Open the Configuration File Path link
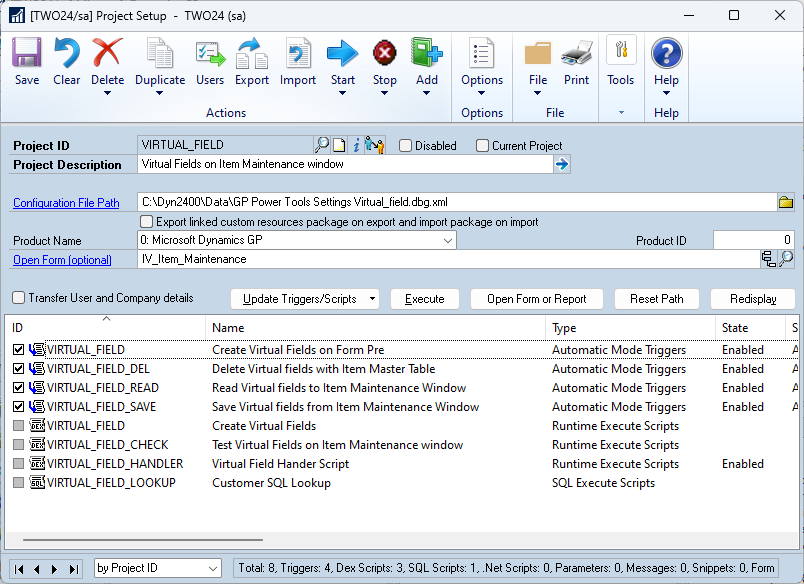The height and width of the screenshot is (584, 804). coord(66,203)
